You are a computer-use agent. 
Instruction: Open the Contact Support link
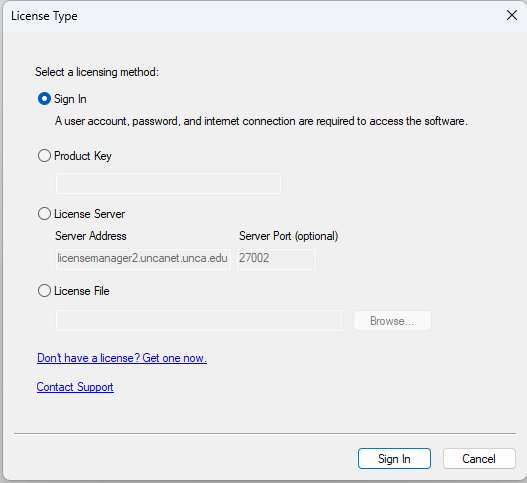click(75, 387)
